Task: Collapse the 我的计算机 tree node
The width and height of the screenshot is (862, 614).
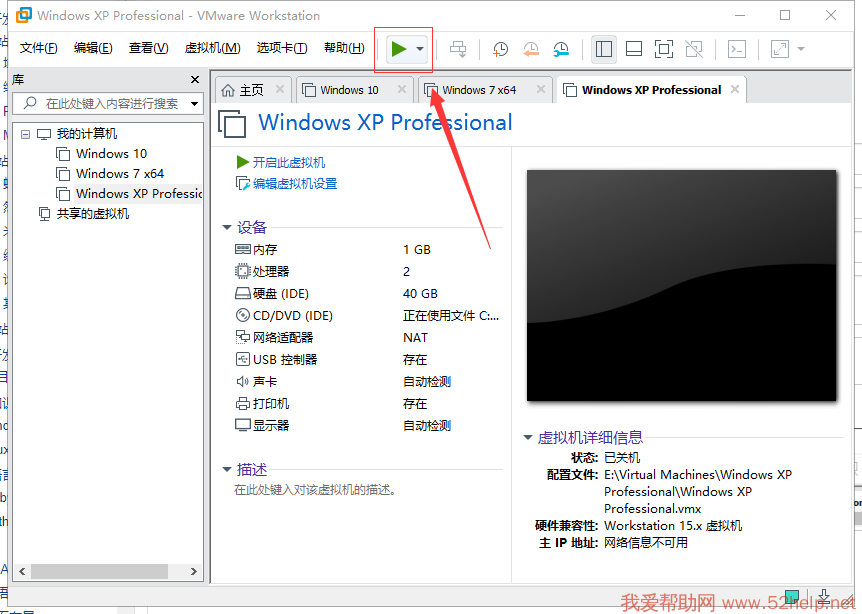Action: point(27,134)
